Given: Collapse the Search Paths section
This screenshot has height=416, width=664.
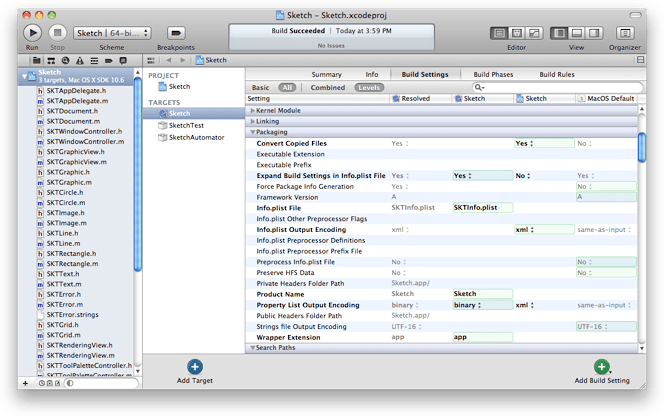Looking at the screenshot, I should click(x=252, y=348).
